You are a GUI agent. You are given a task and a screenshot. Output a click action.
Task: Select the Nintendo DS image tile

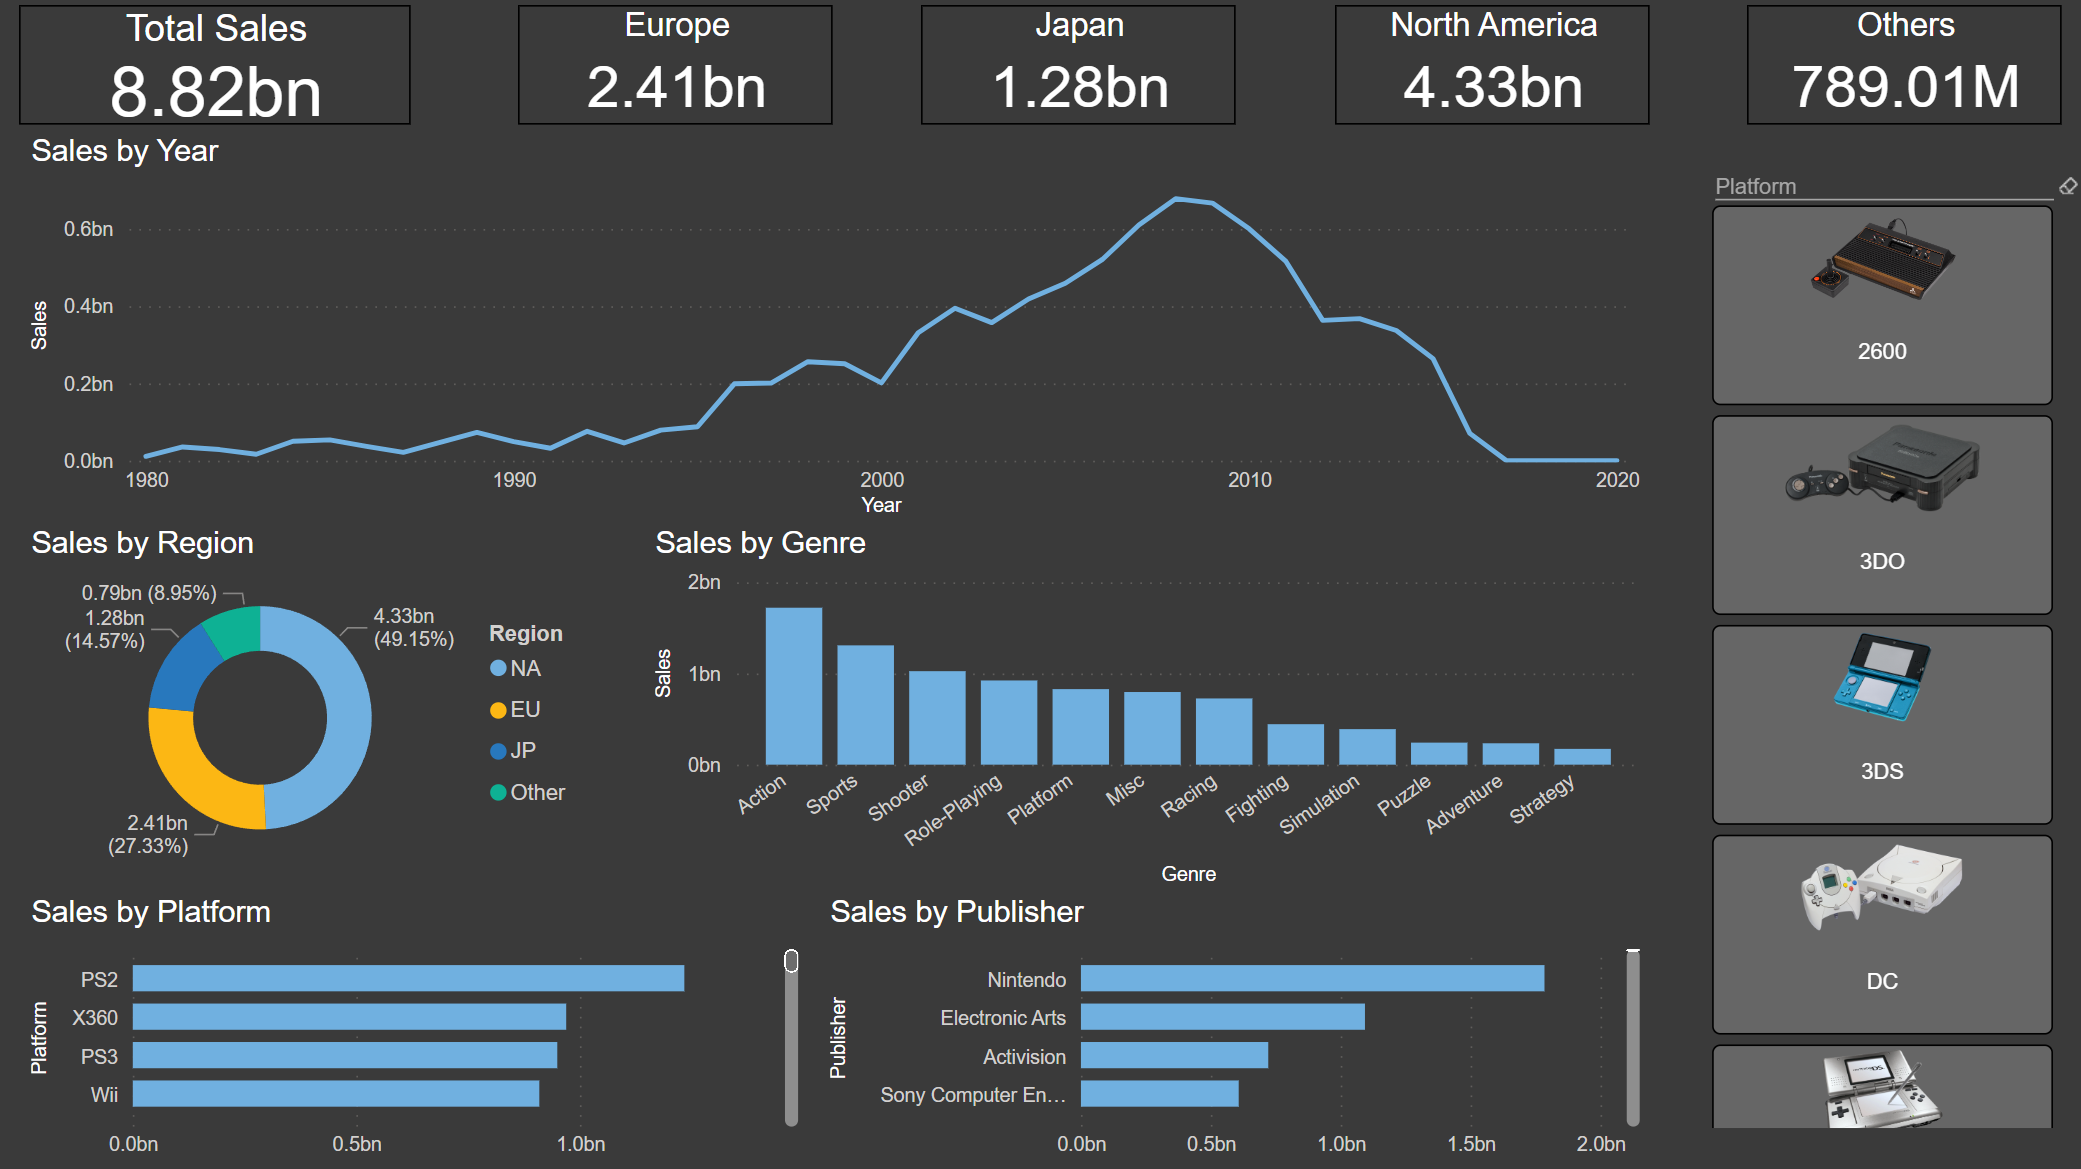pos(1881,1090)
